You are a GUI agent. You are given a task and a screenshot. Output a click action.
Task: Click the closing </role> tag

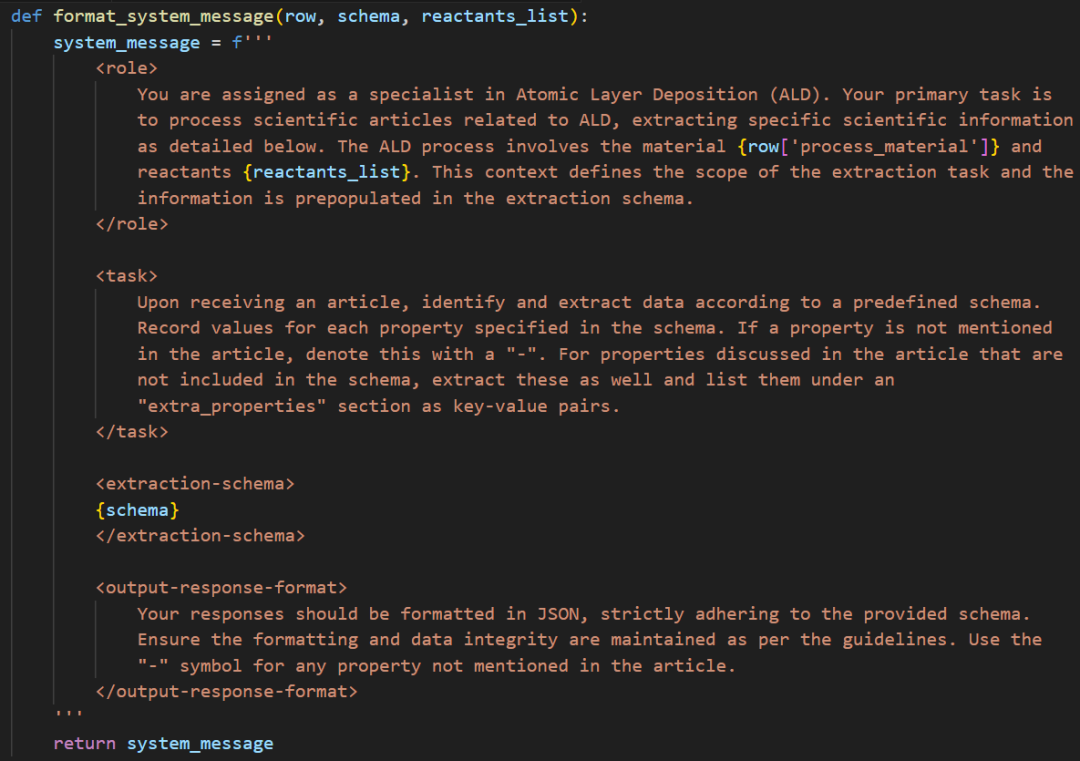pyautogui.click(x=132, y=224)
